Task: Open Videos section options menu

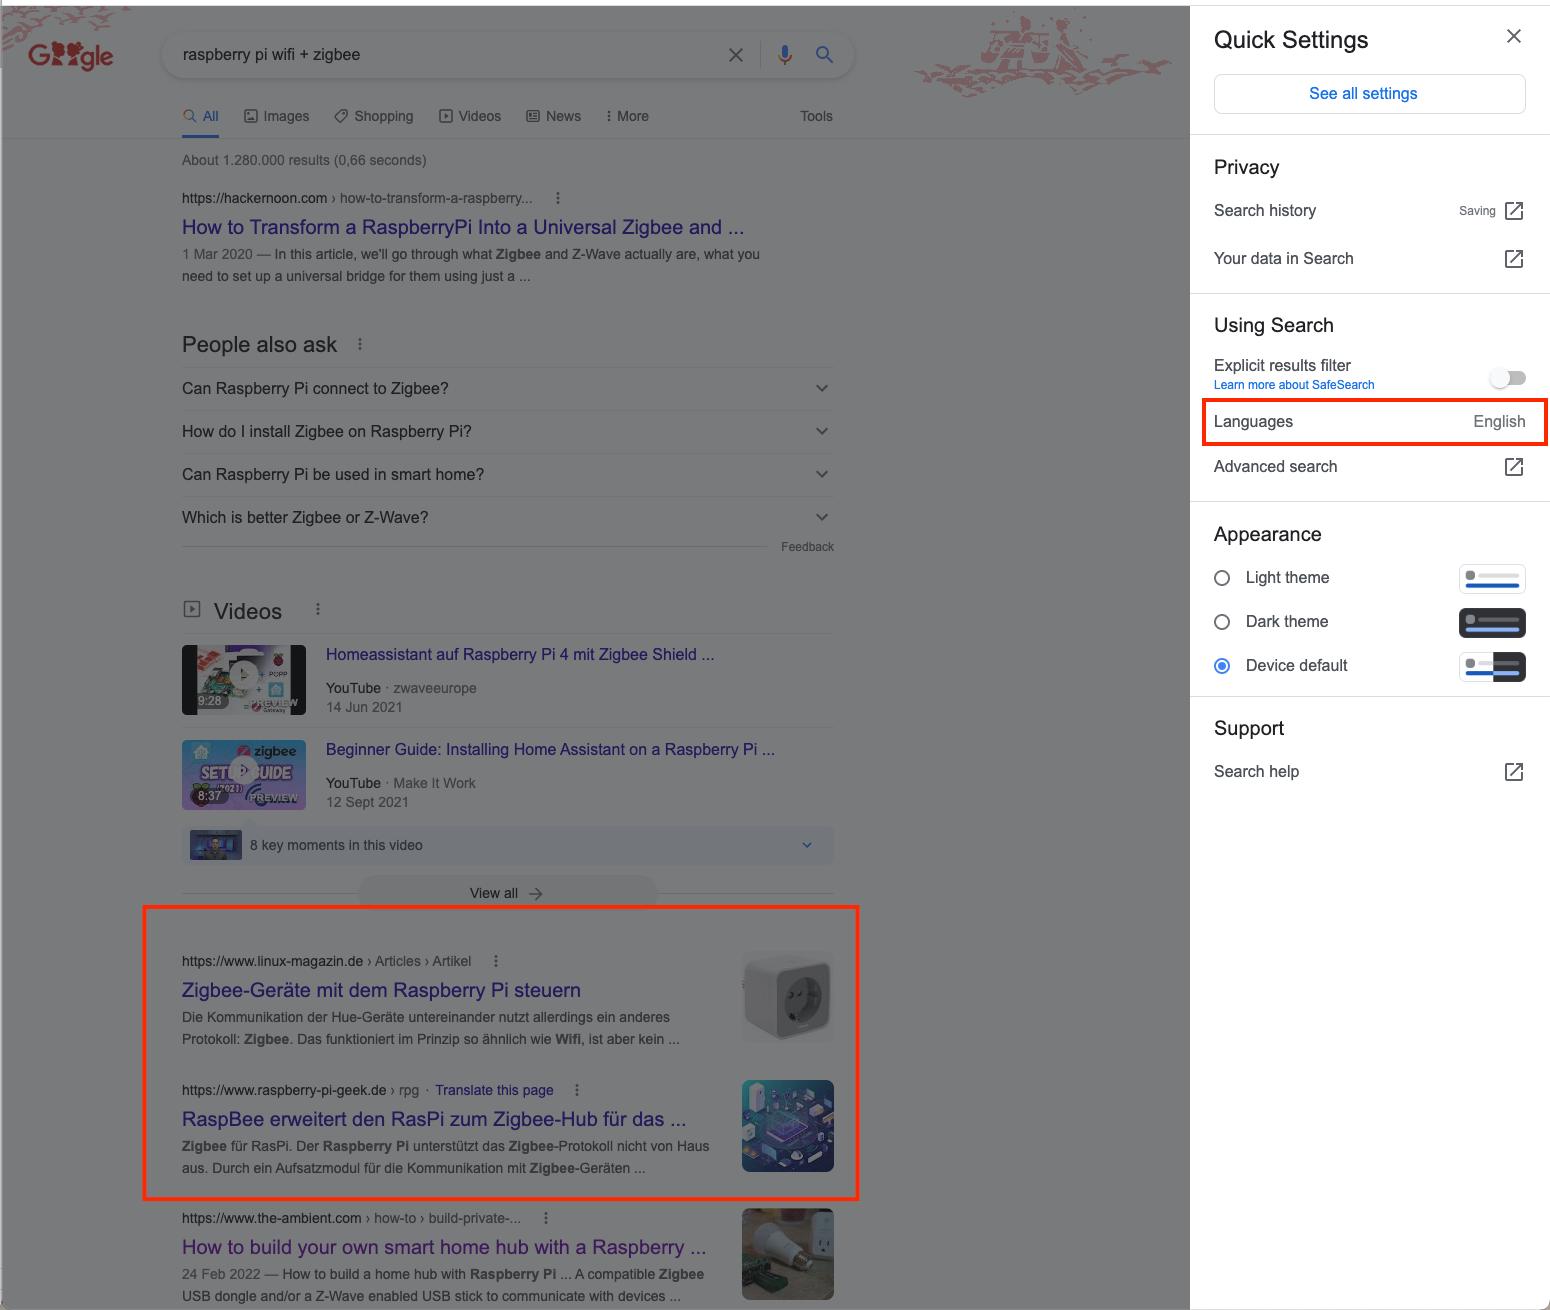Action: (318, 609)
